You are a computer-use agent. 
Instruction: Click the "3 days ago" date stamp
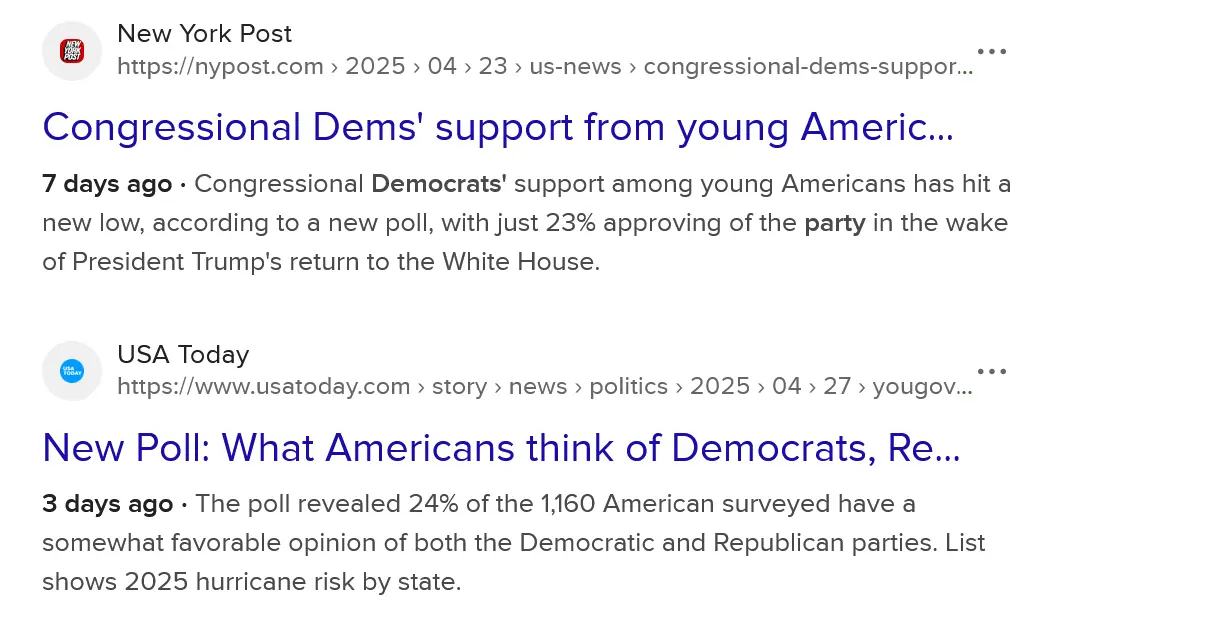click(107, 504)
